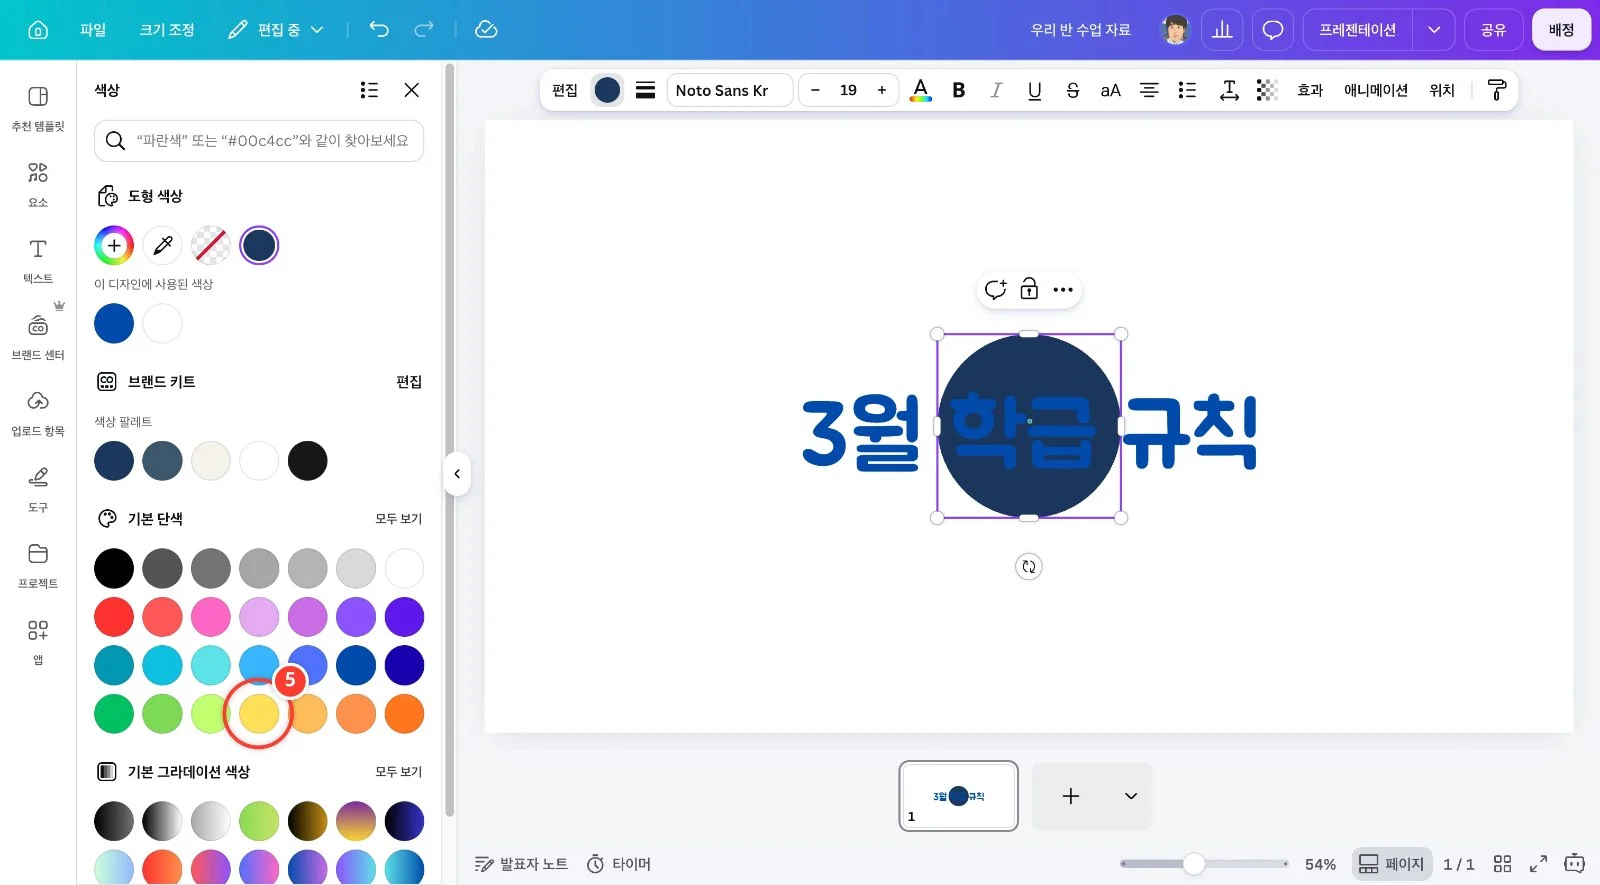Edit brand kit via 편집
The width and height of the screenshot is (1600, 885).
tap(409, 382)
